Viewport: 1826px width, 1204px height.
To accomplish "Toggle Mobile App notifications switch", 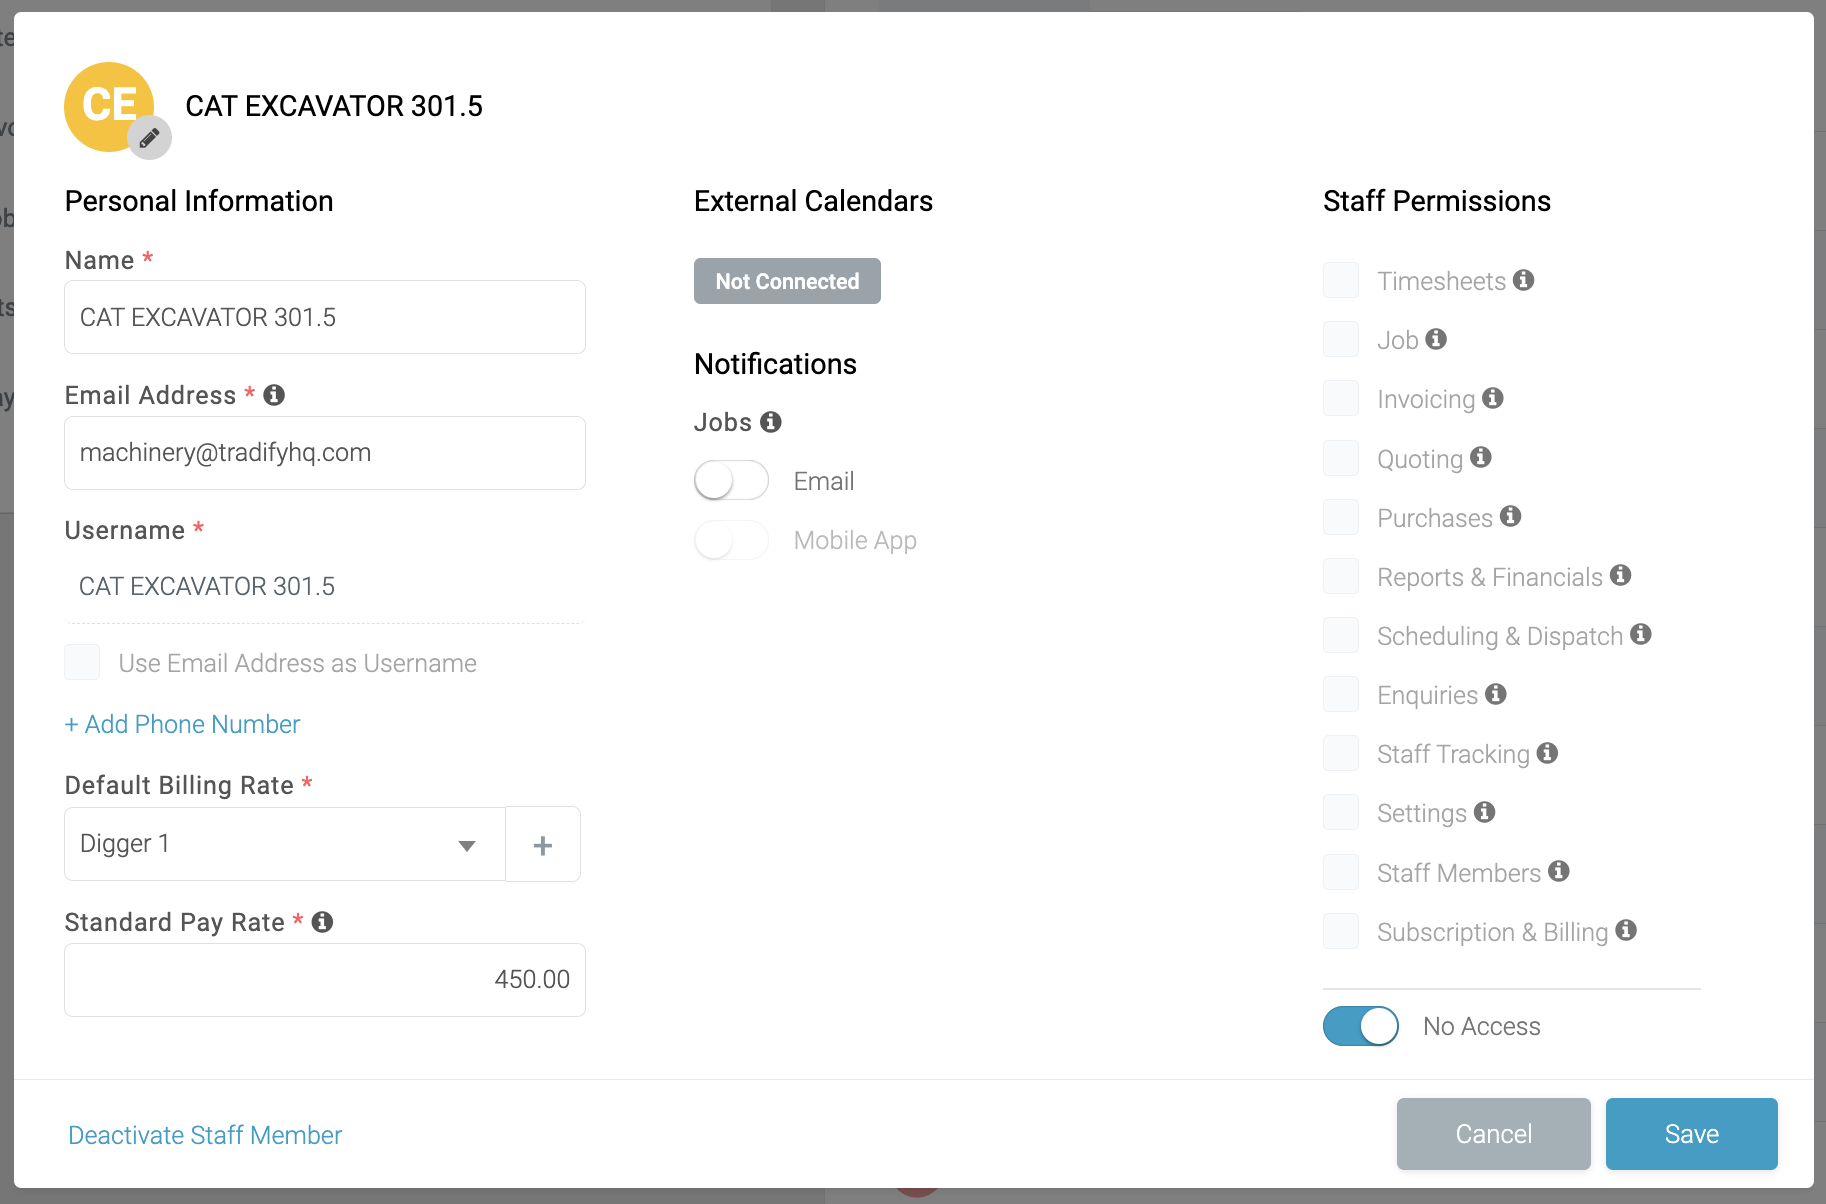I will (x=731, y=541).
